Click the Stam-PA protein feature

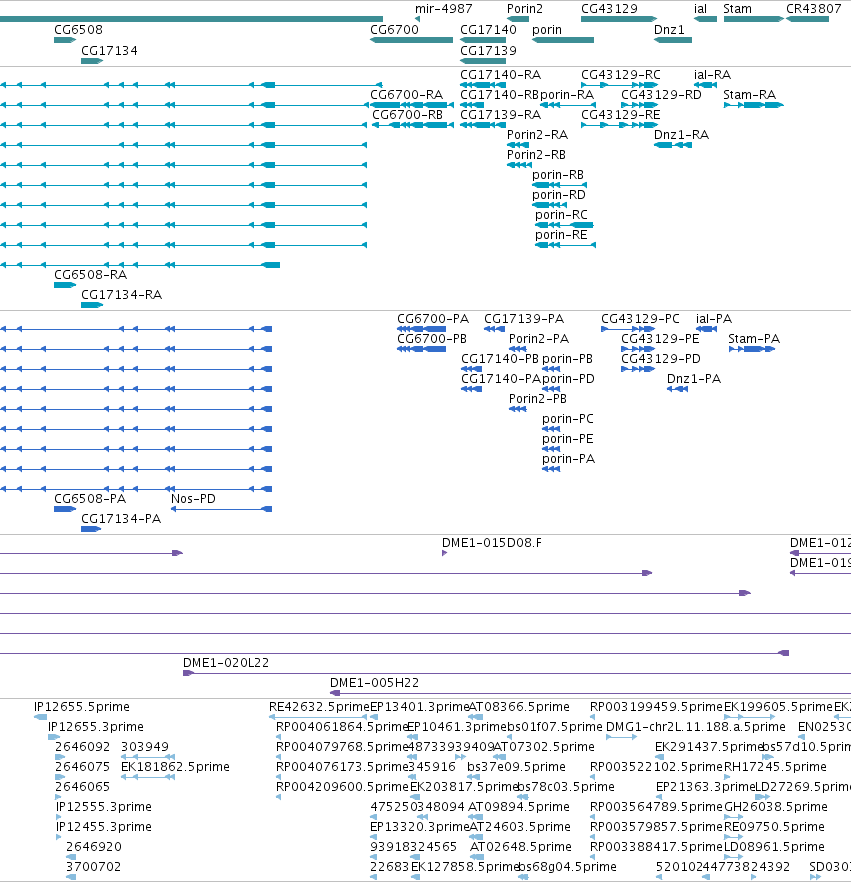pyautogui.click(x=754, y=339)
